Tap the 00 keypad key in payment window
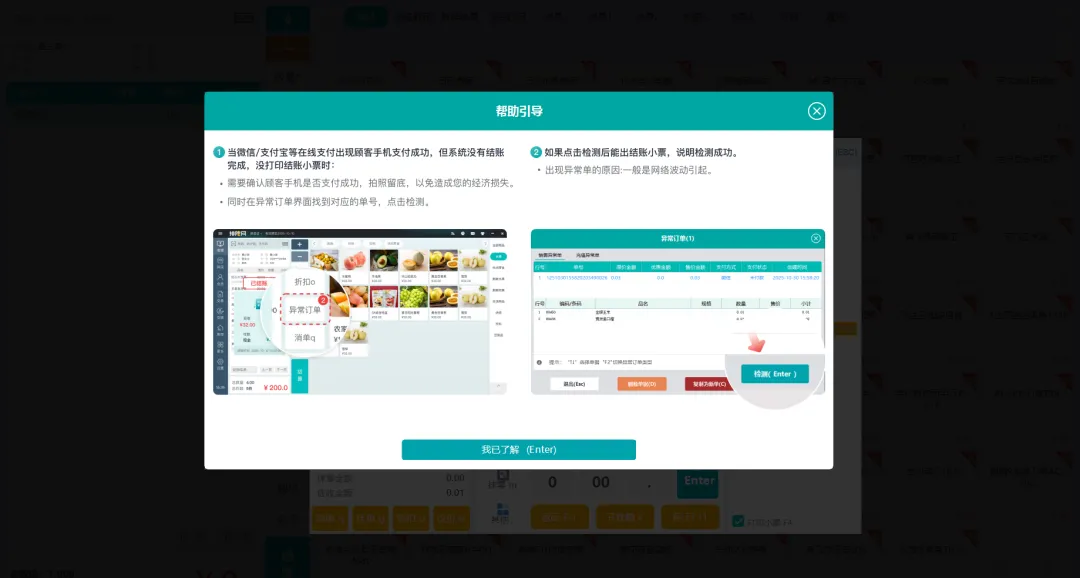Screen dimensions: 1080x578 pos(601,483)
